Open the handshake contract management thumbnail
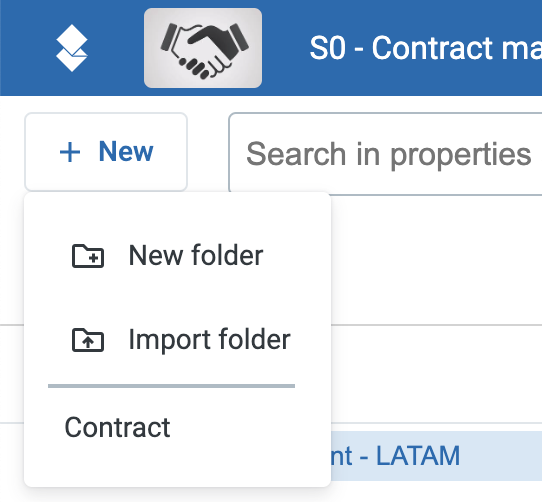 pos(203,48)
